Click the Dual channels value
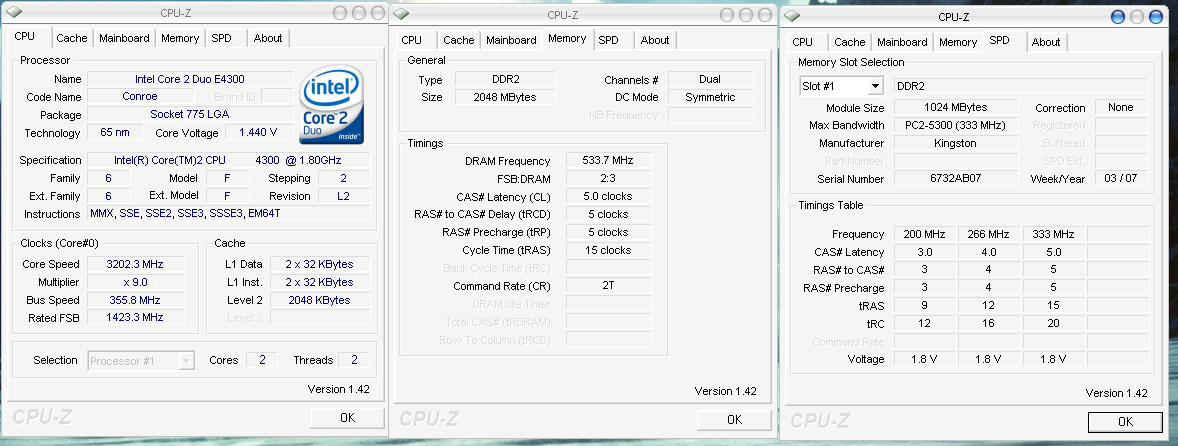Viewport: 1178px width, 446px height. coord(710,80)
